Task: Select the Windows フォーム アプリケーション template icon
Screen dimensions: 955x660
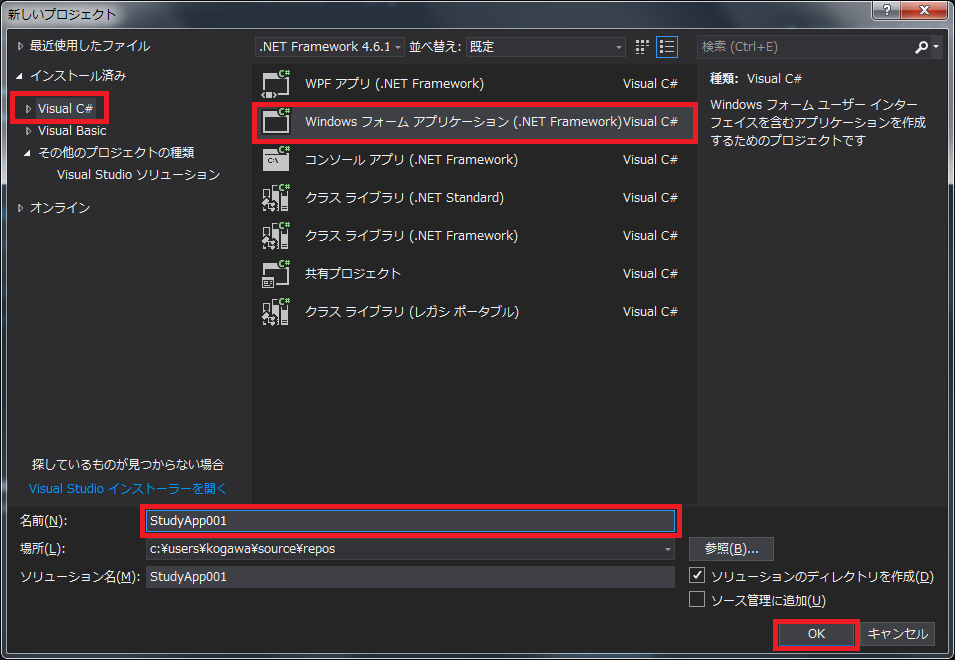Action: point(275,122)
